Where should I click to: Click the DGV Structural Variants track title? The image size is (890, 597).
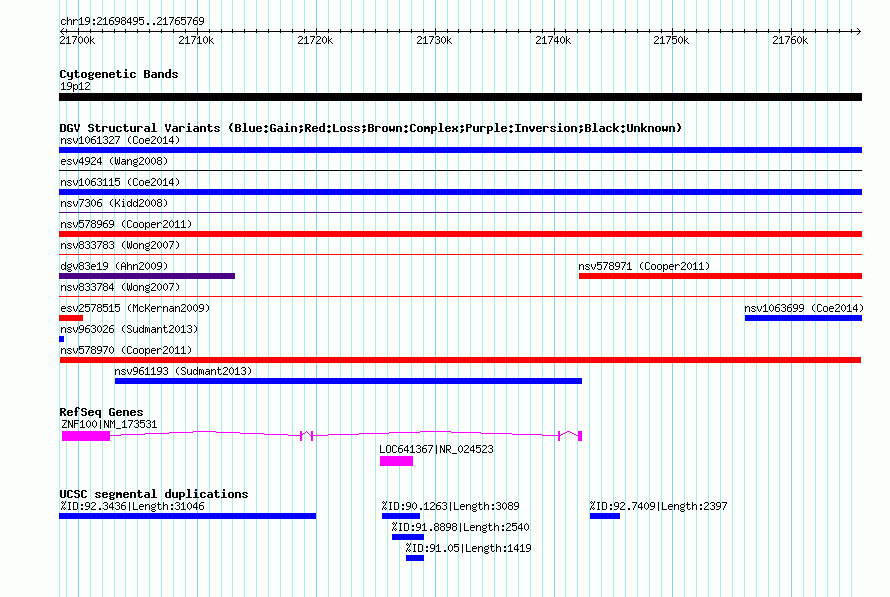371,128
